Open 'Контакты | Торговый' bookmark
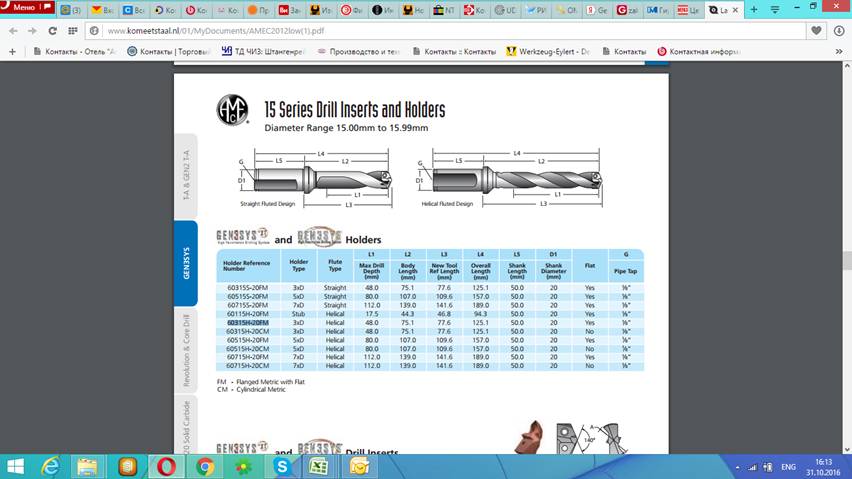Image resolution: width=852 pixels, height=479 pixels. pos(168,52)
